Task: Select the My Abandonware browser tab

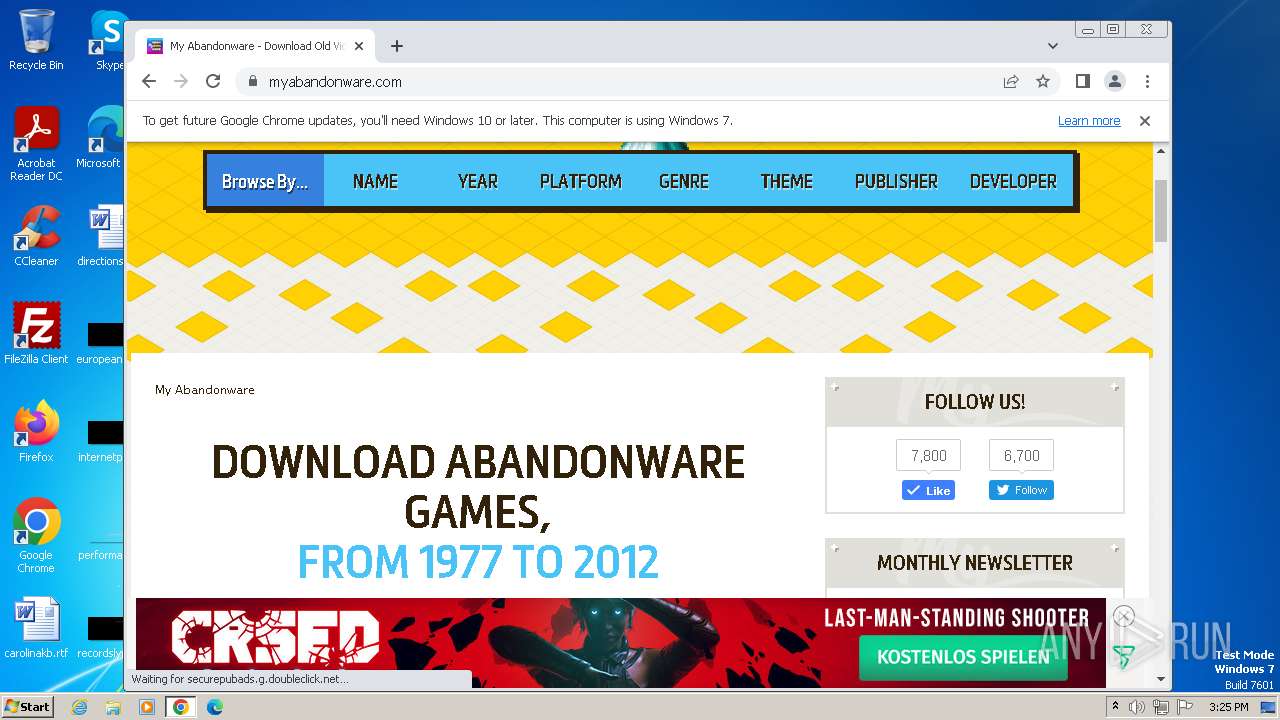Action: (255, 46)
